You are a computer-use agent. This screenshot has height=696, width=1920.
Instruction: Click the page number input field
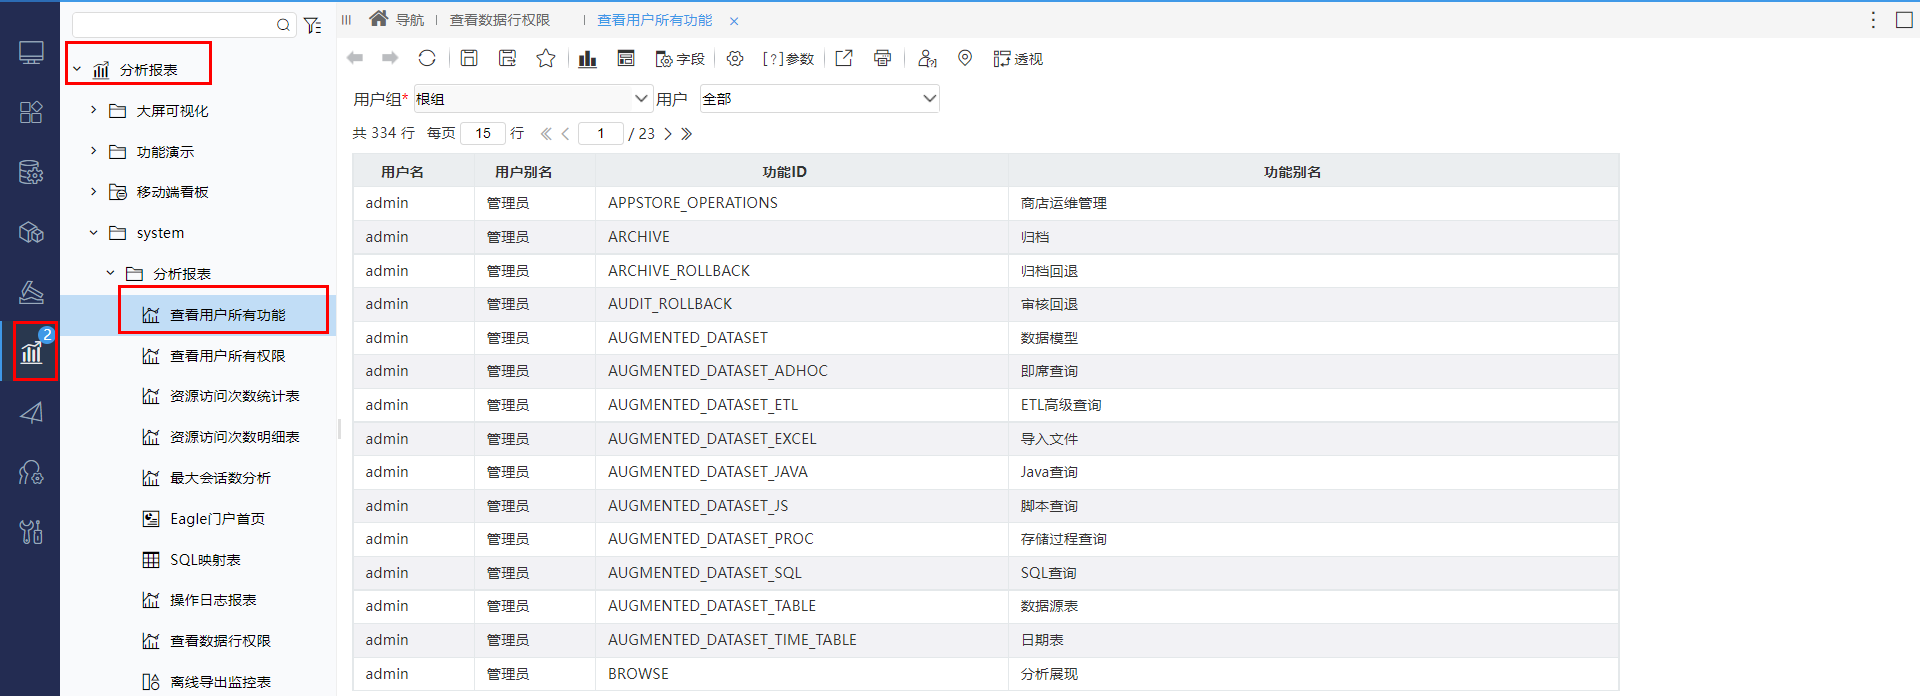coord(601,133)
